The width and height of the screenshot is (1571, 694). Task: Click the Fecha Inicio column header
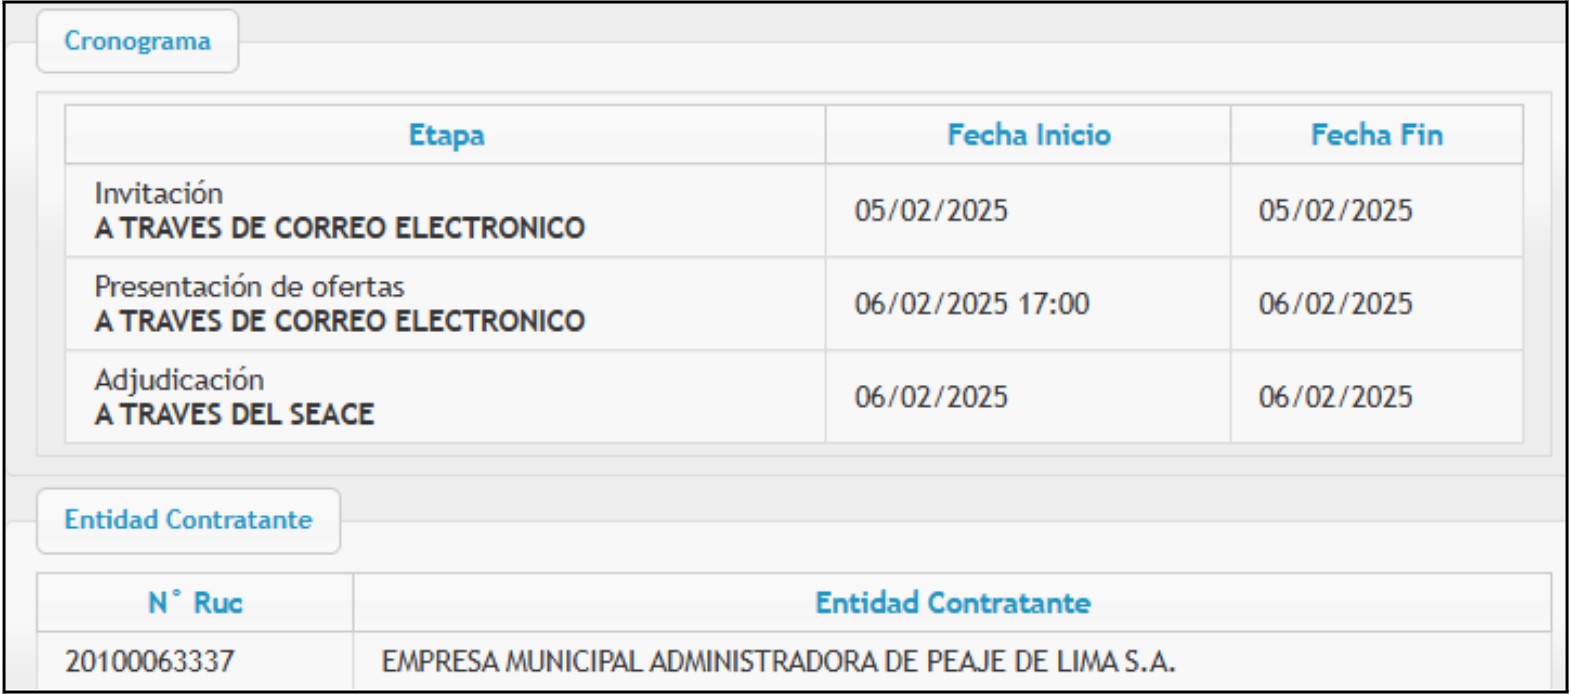pyautogui.click(x=1028, y=135)
